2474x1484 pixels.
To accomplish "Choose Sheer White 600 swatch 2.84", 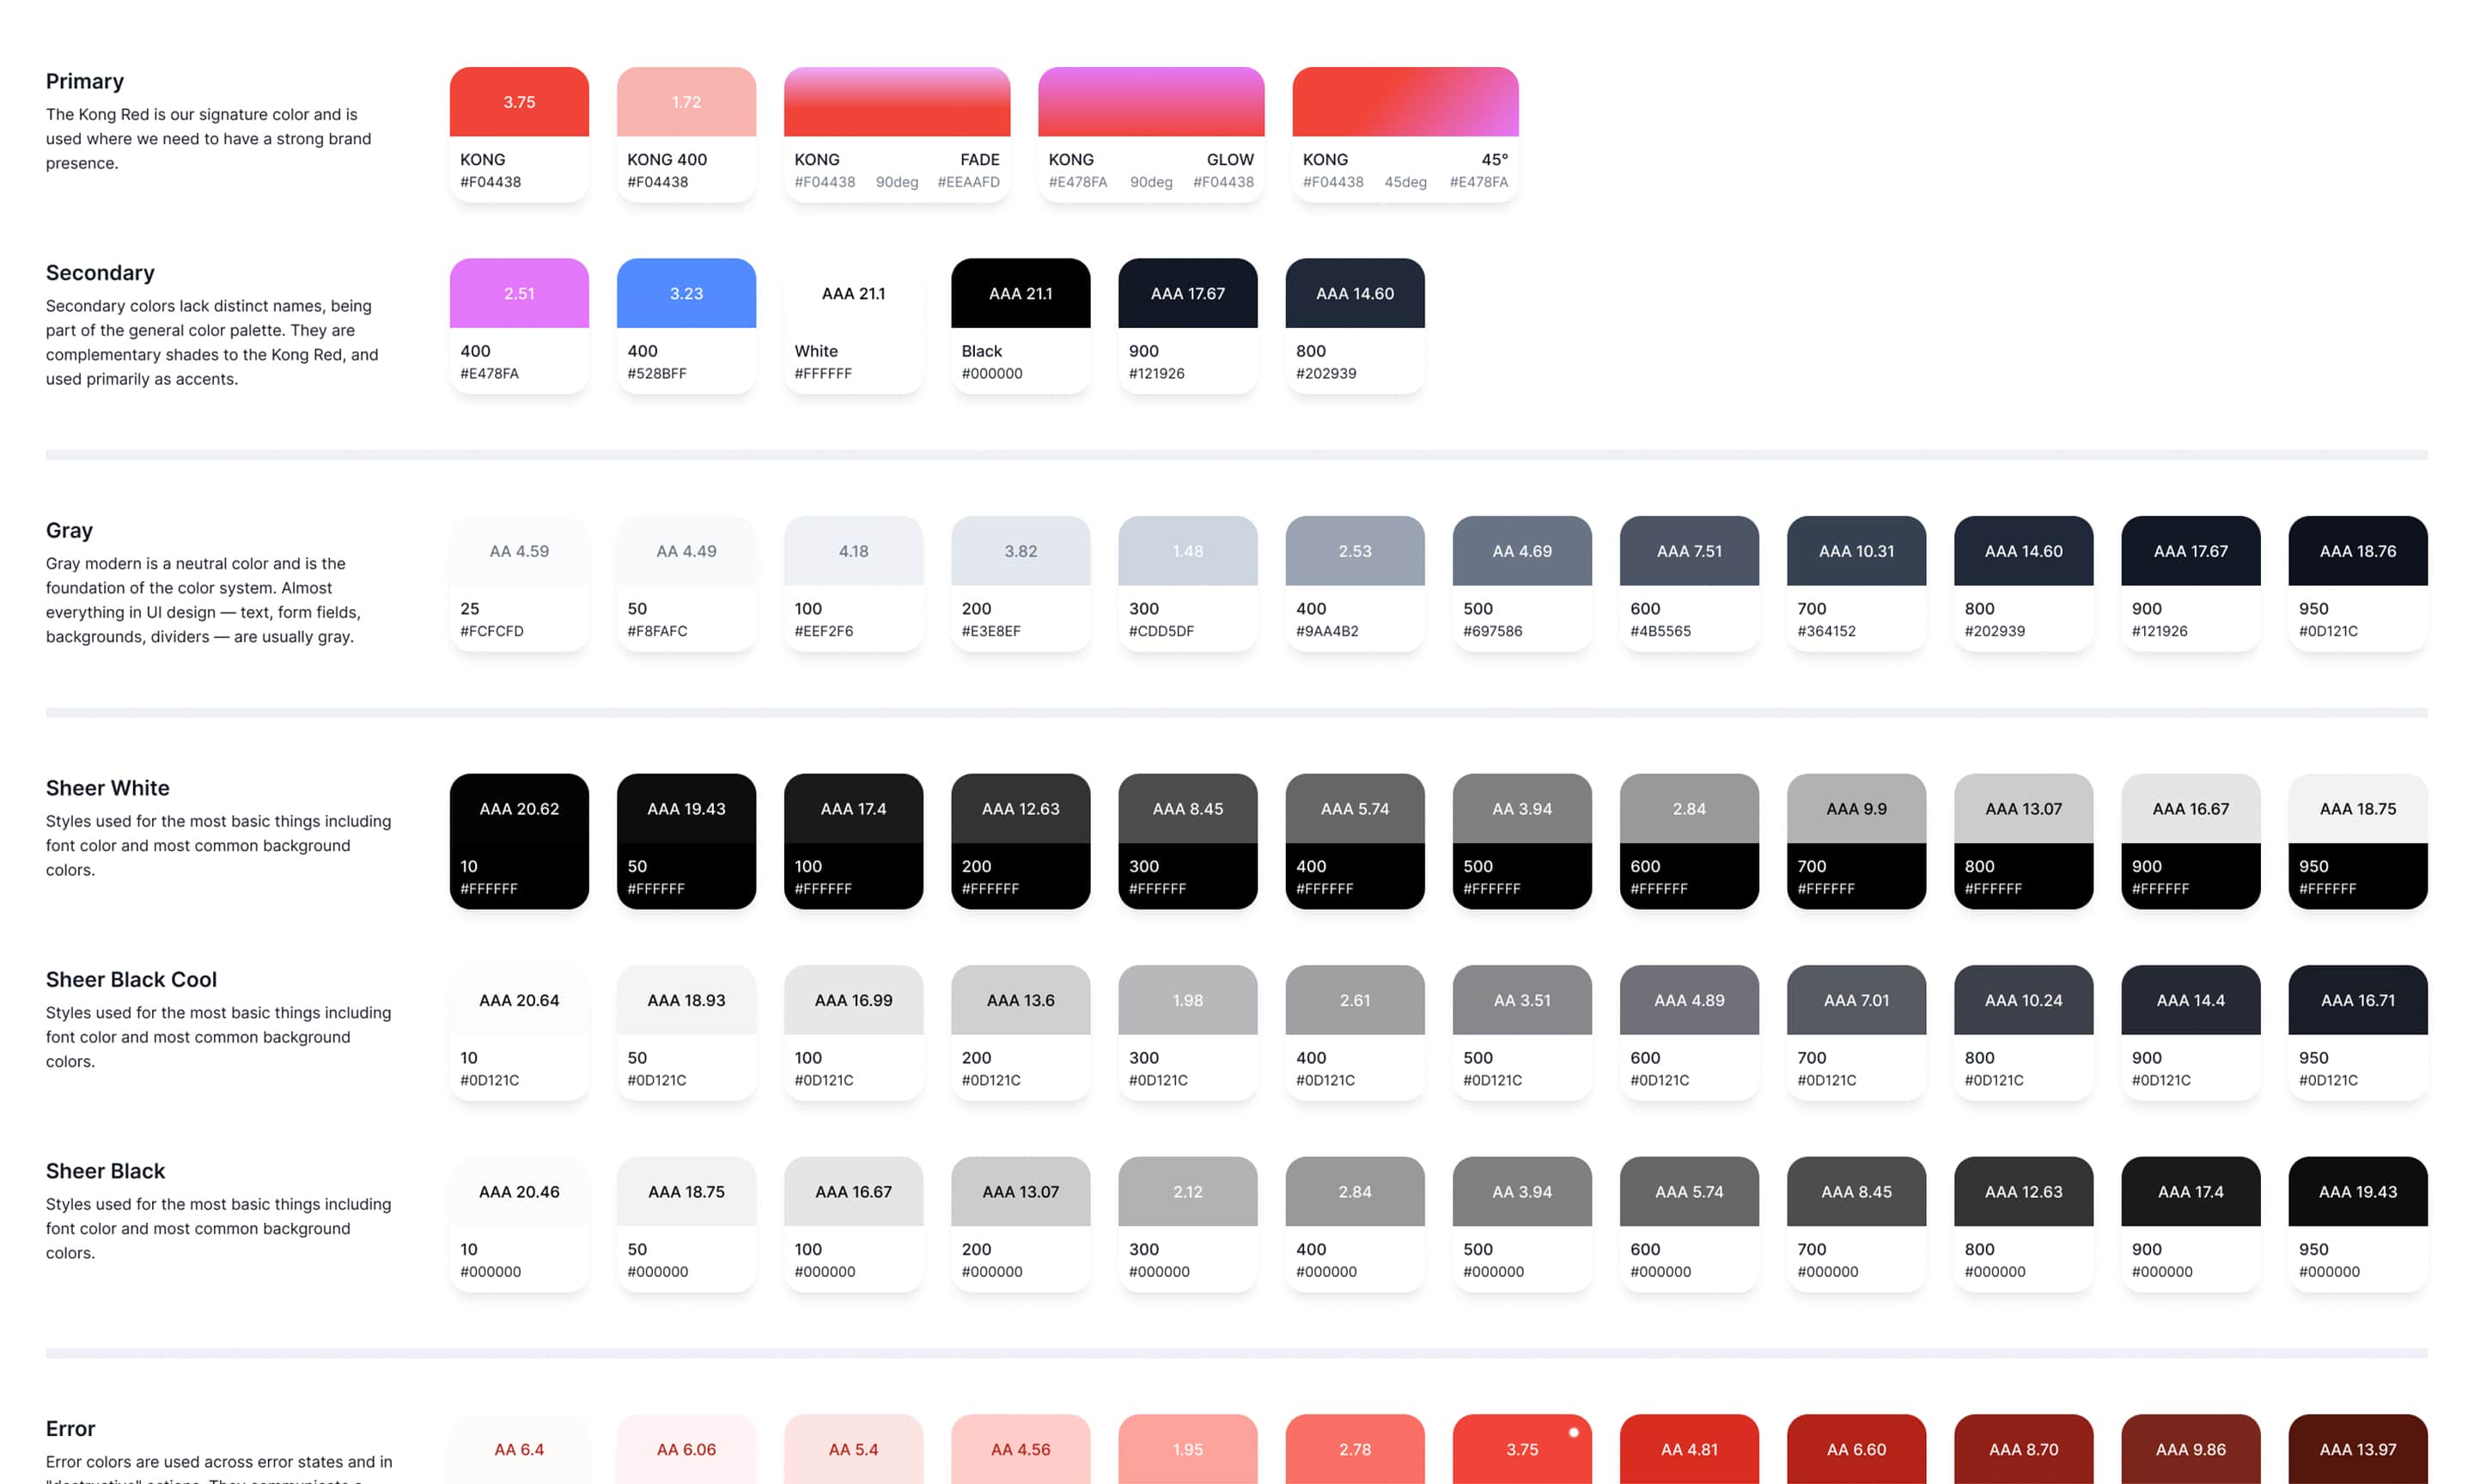I will click(x=1689, y=841).
